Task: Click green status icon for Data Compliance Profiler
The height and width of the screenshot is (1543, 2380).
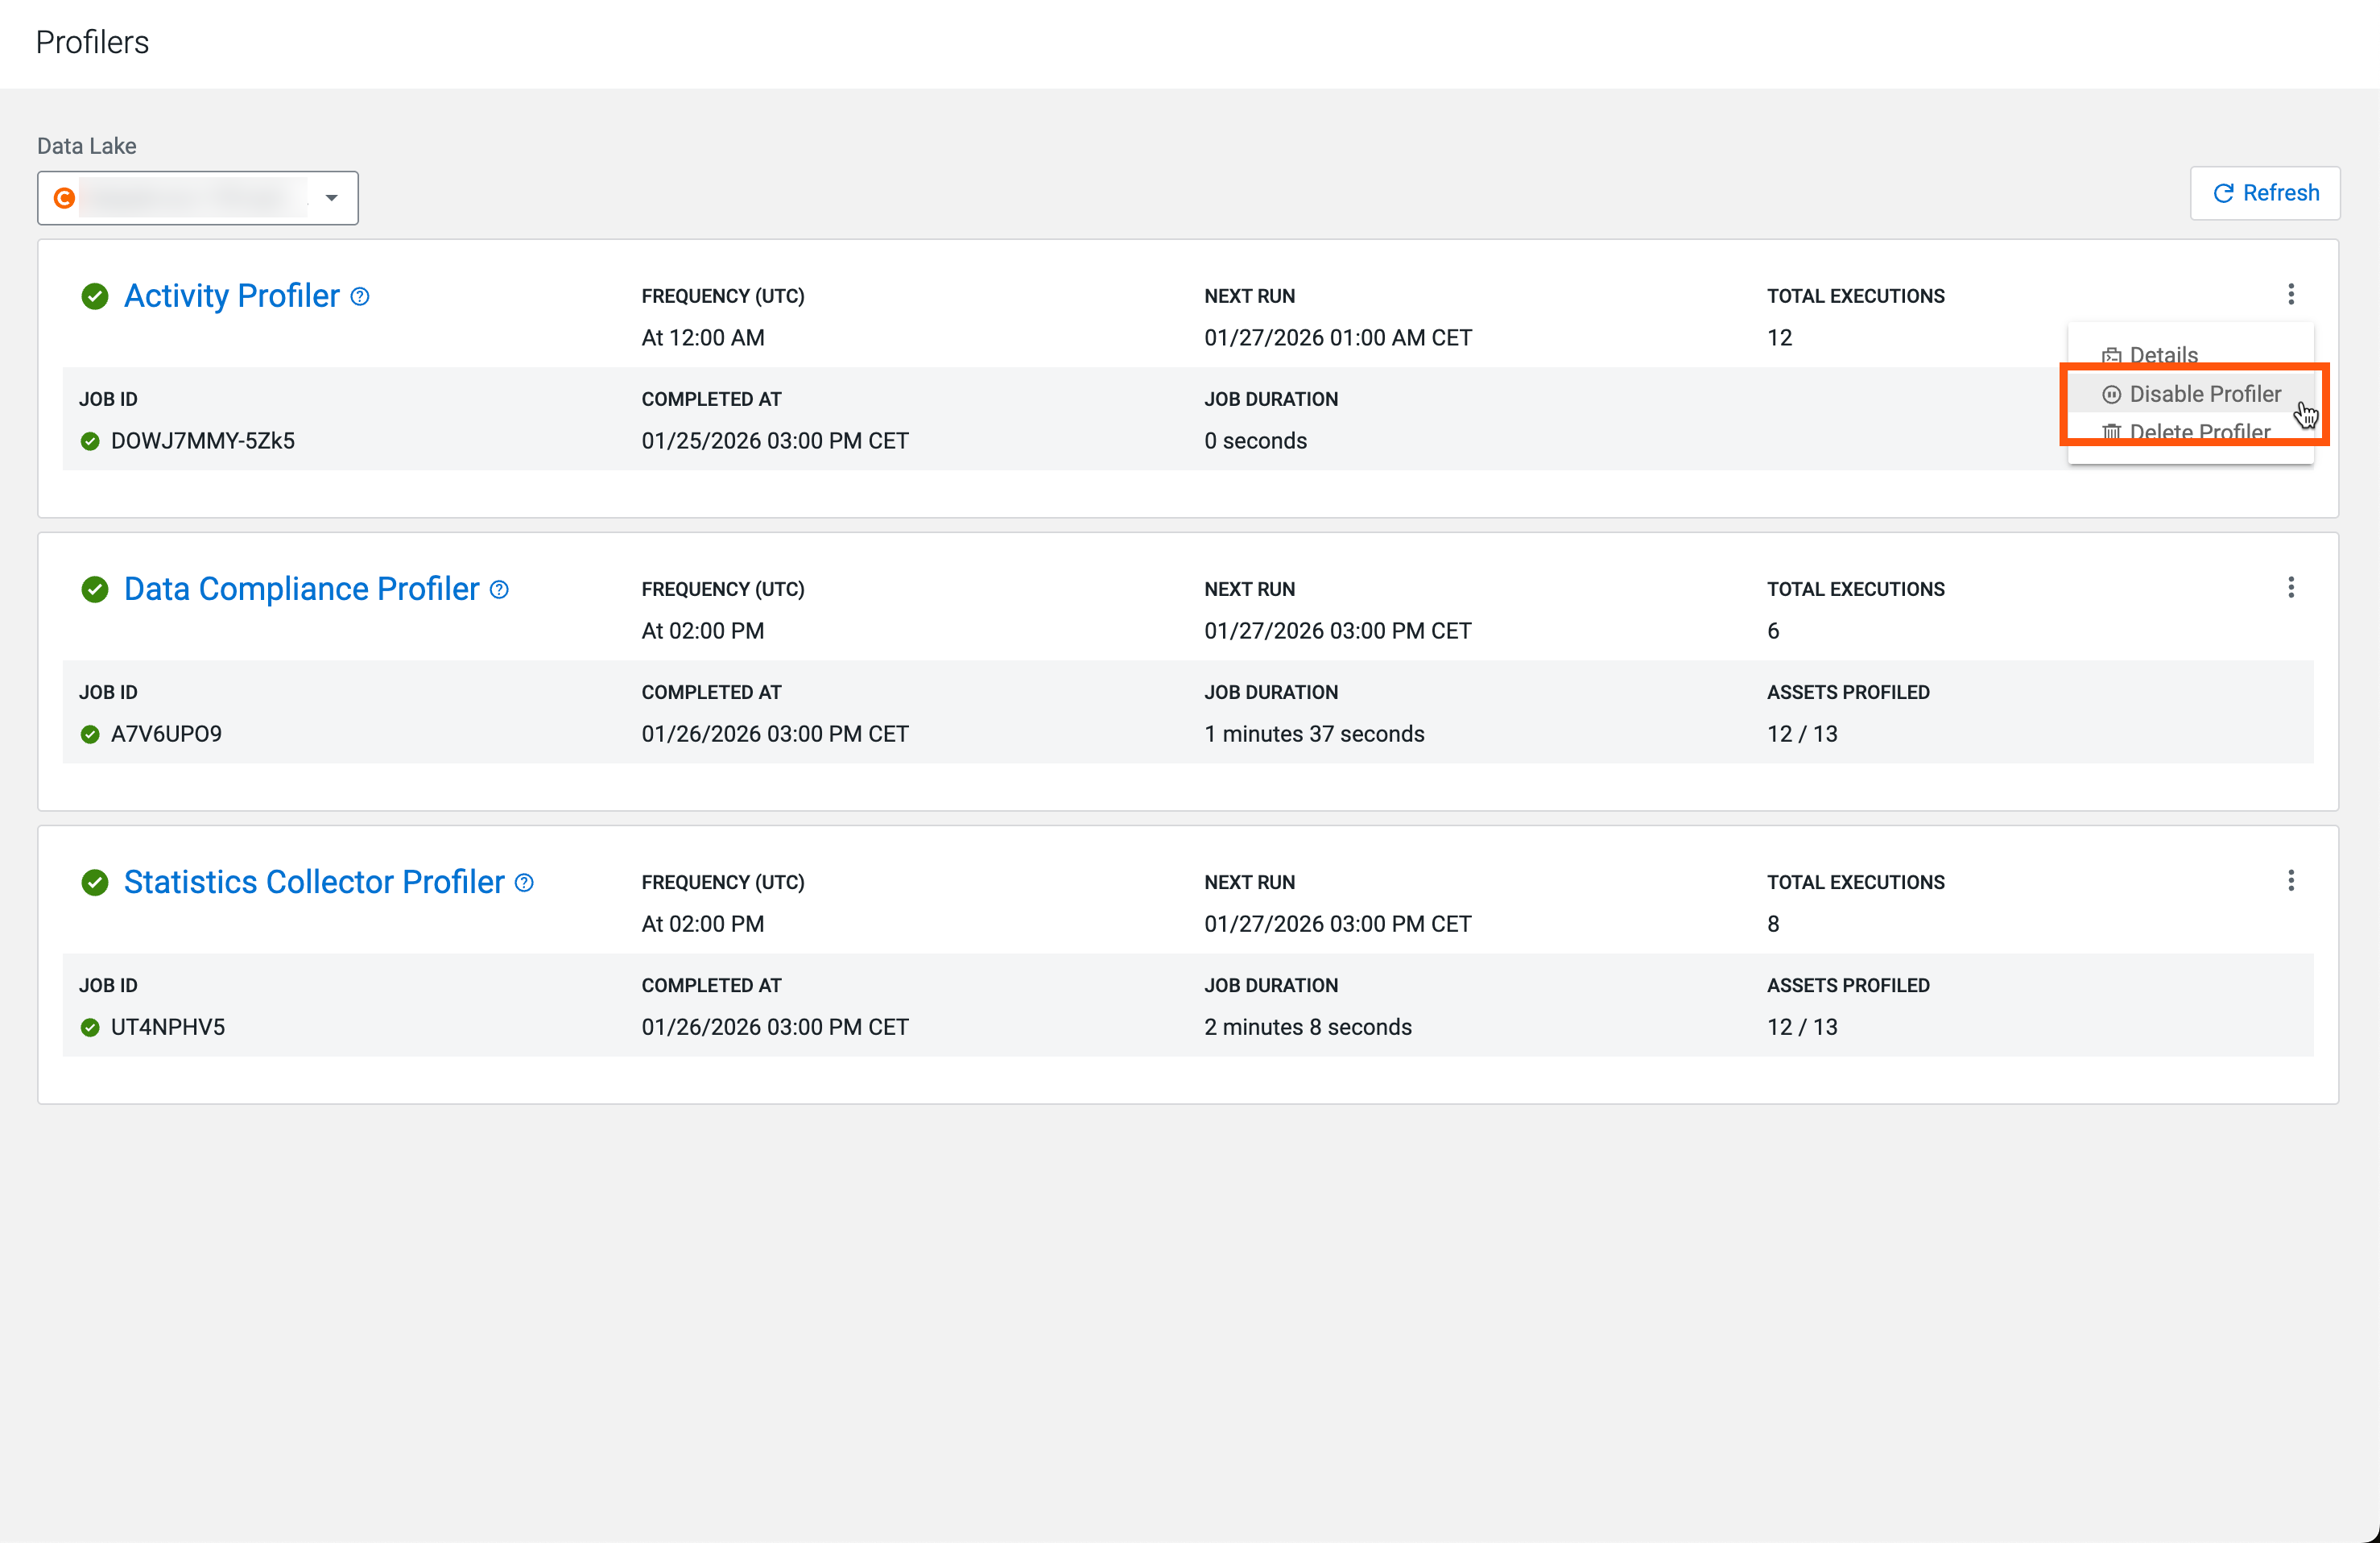Action: pyautogui.click(x=95, y=590)
